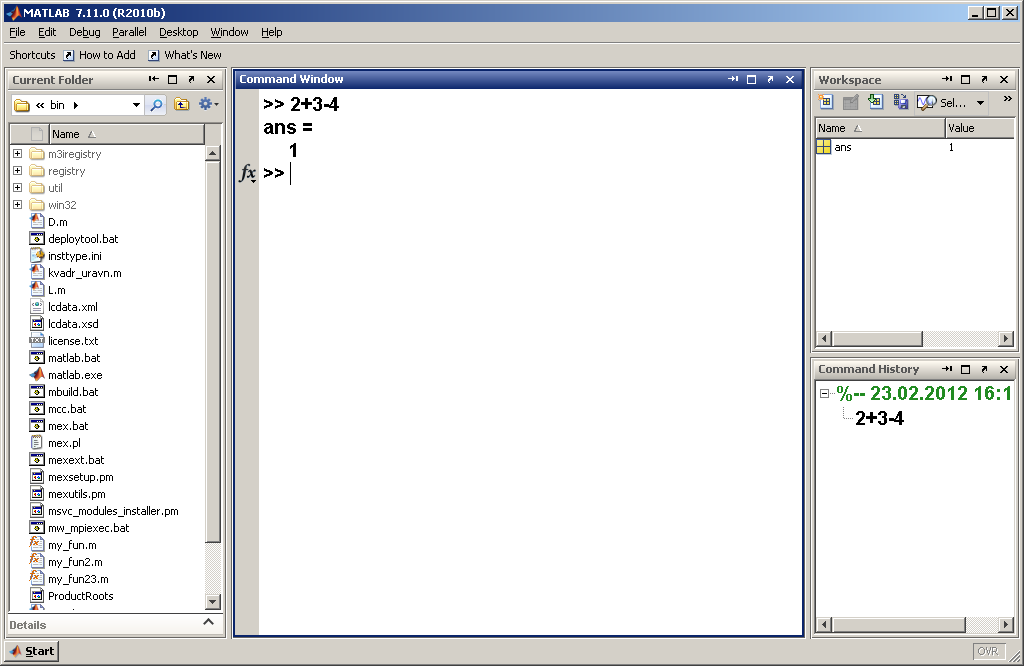Viewport: 1024px width, 666px height.
Task: Minimize the Command History panel
Action: (x=947, y=369)
